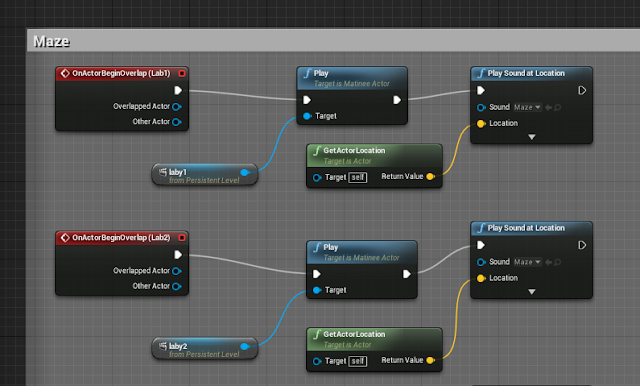Click exec output of upper Play Sound at Location
This screenshot has height=386, width=640.
[582, 90]
